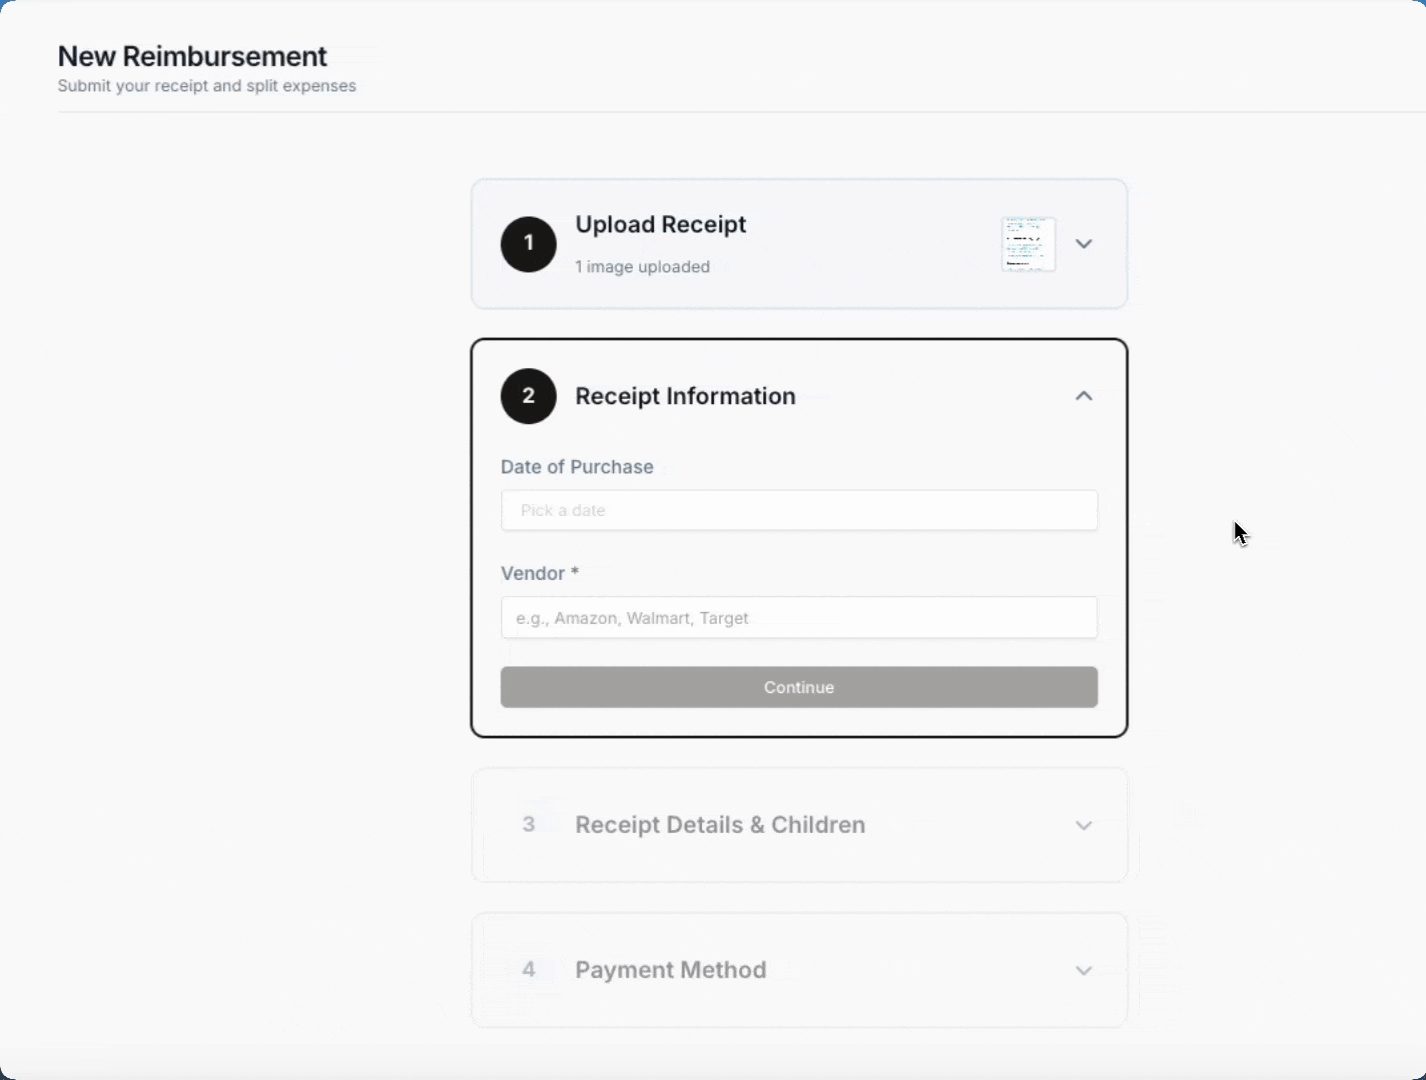The image size is (1426, 1080).
Task: Expand Receipt Details & Children chevron
Action: coord(1083,825)
